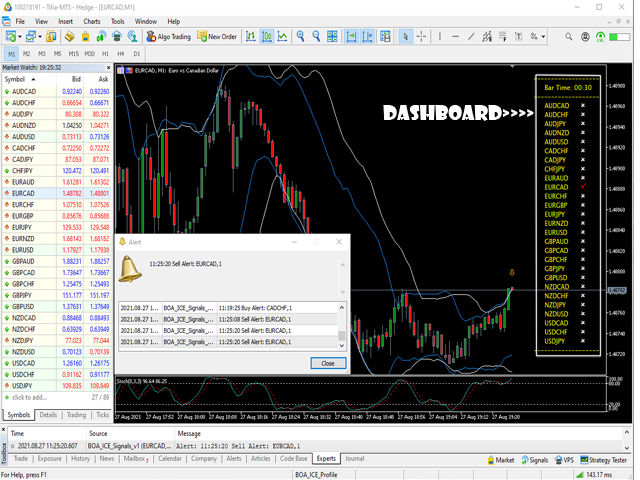This screenshot has width=640, height=480.
Task: Click the green LVL indicator icon
Action: tap(600, 37)
